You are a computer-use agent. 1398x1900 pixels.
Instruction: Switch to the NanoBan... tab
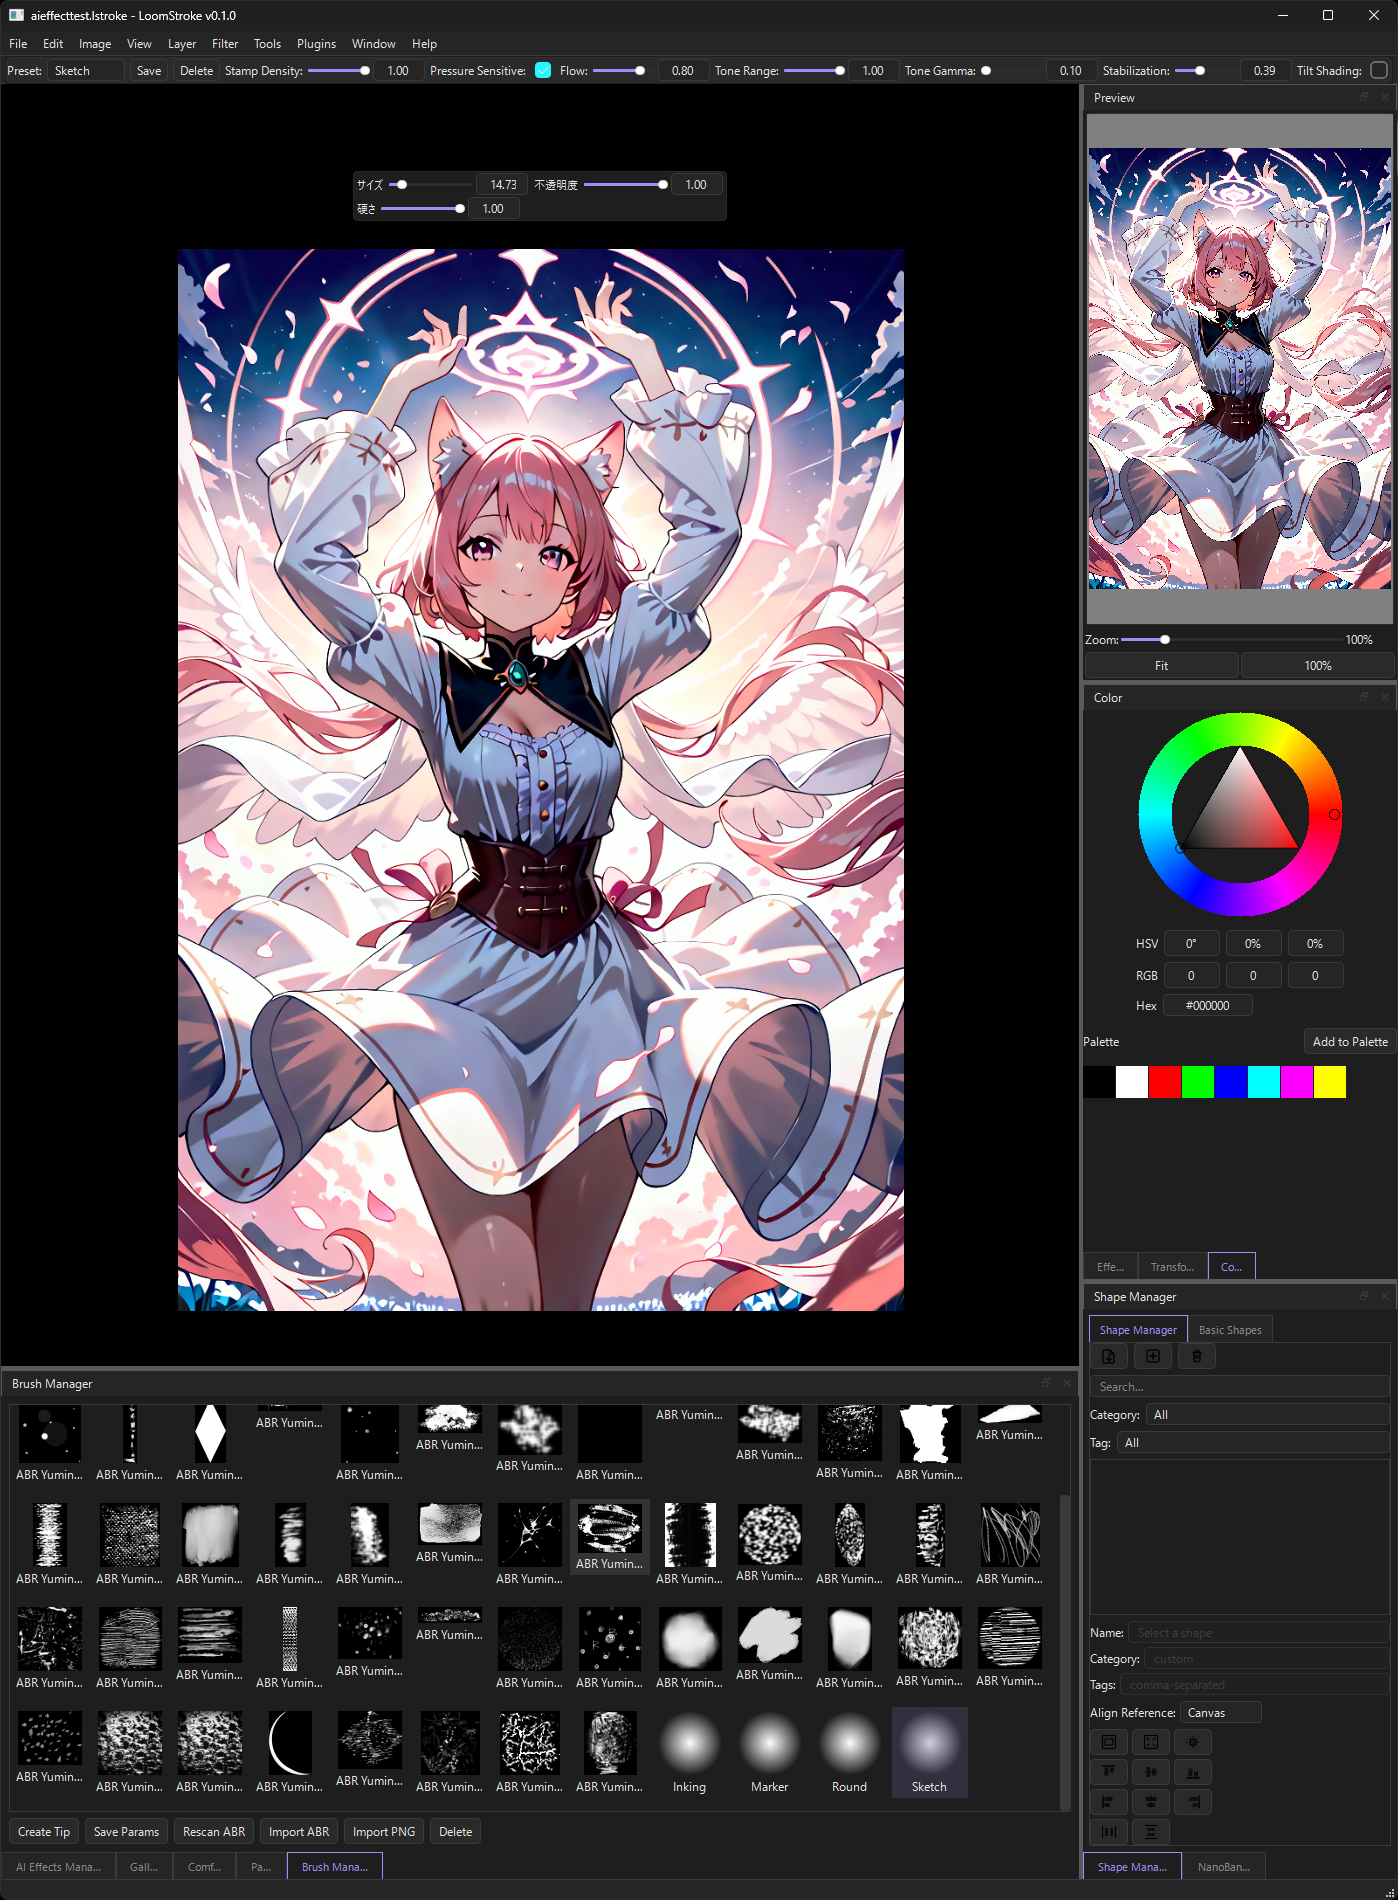[x=1224, y=1867]
